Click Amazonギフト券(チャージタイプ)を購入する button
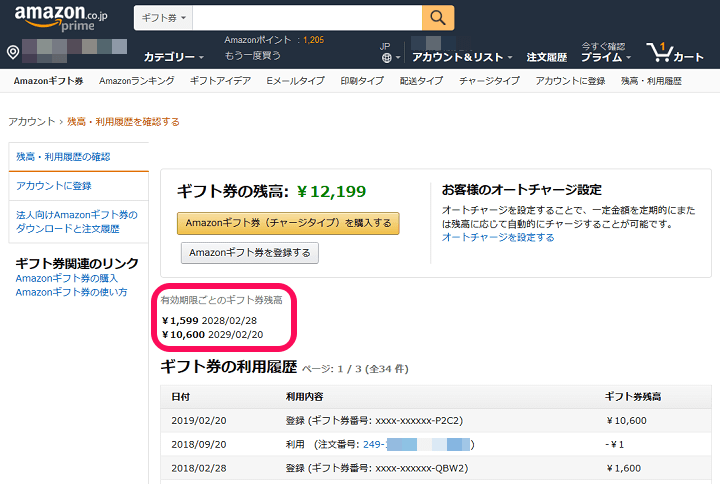720x484 pixels. click(288, 222)
